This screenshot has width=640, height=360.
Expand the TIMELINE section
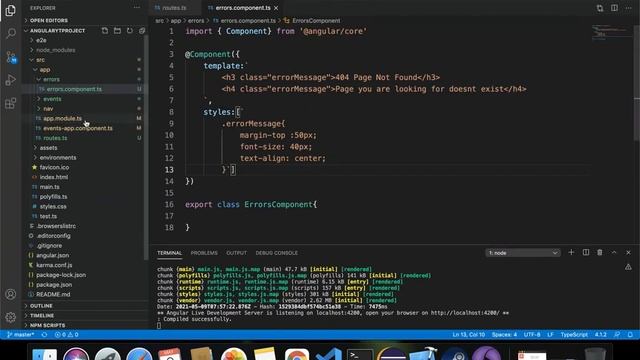point(42,316)
